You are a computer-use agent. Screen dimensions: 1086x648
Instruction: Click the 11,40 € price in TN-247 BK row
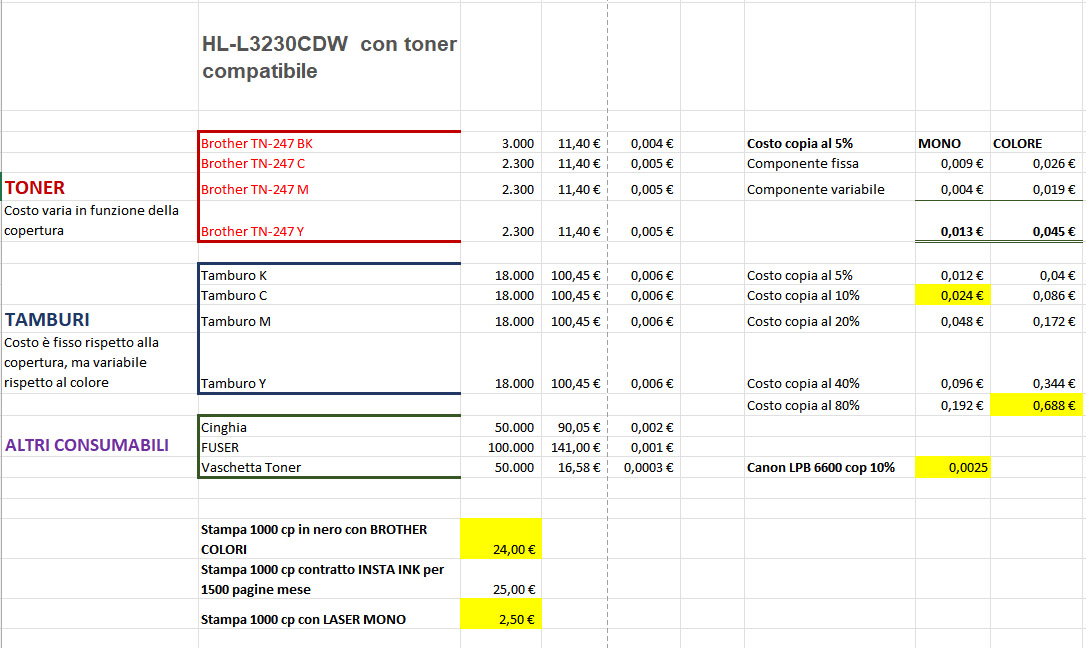coord(575,143)
